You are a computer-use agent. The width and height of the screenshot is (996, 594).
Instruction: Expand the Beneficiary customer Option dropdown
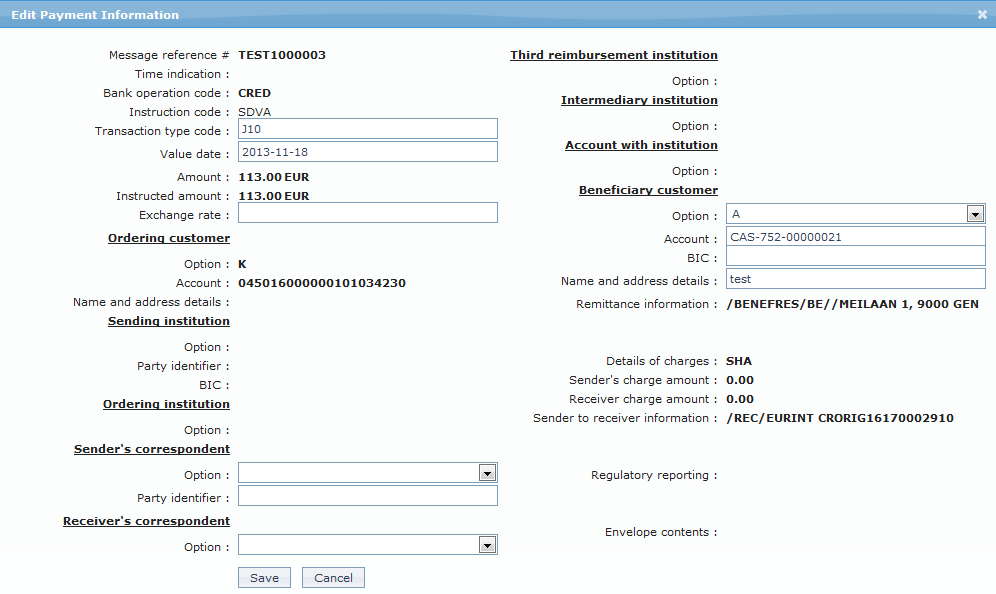pos(974,212)
